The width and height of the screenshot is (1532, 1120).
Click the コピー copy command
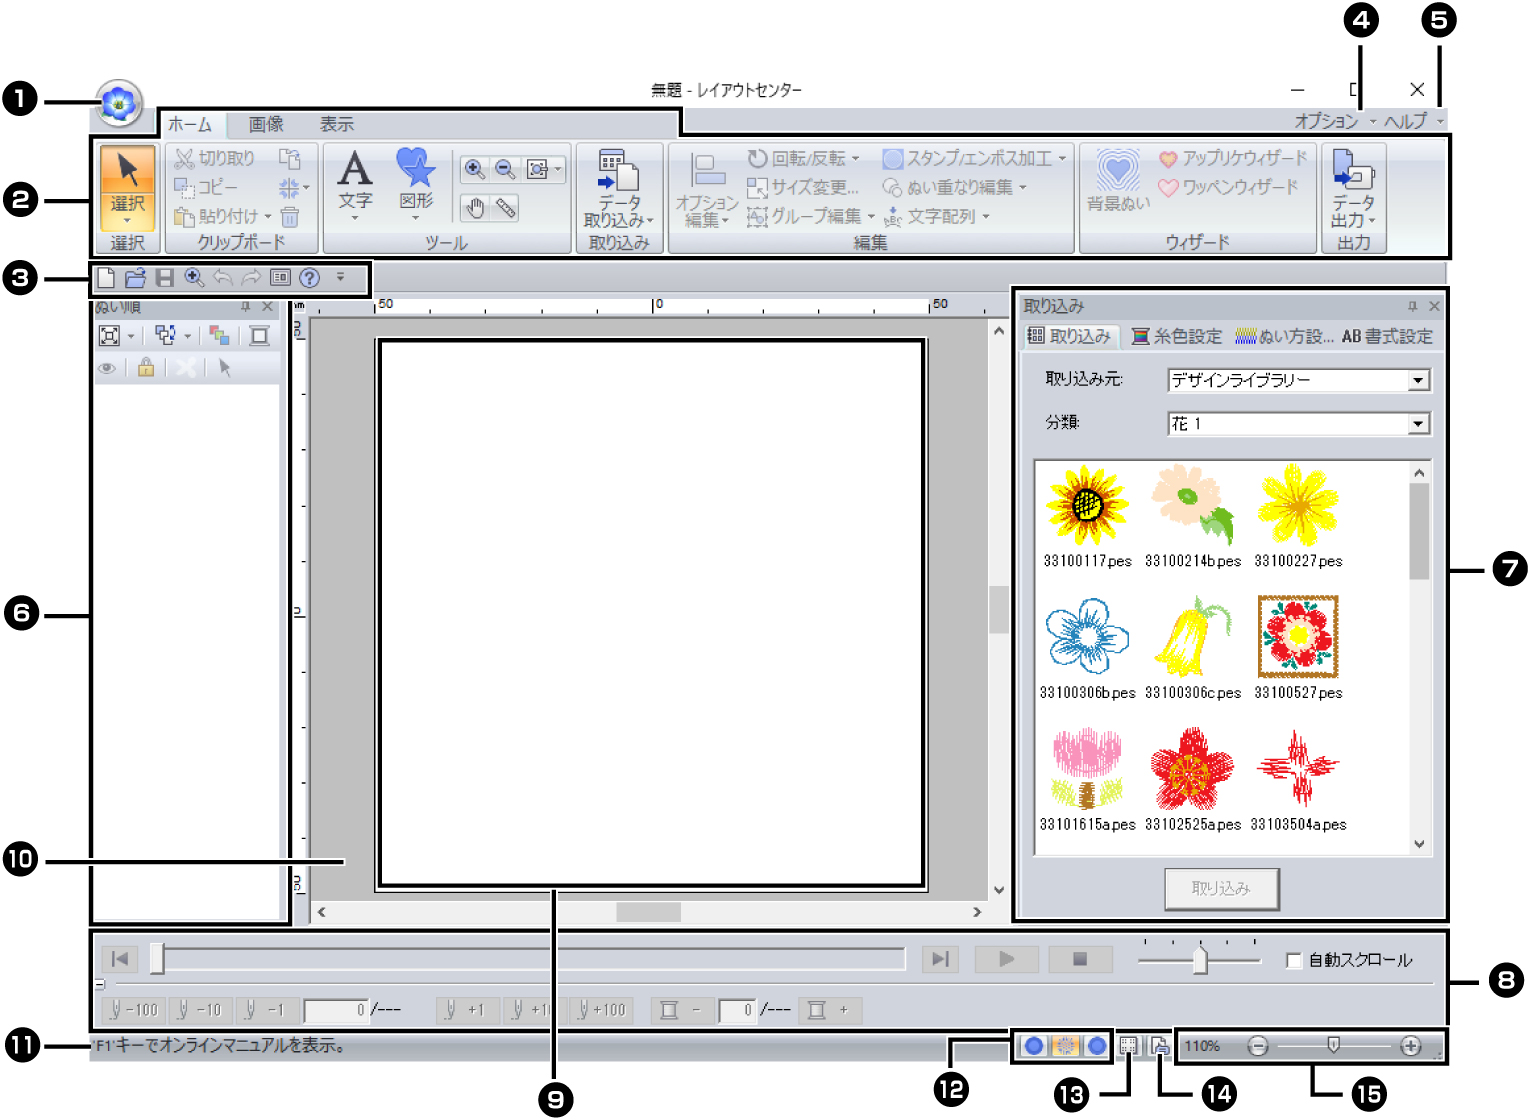(x=206, y=187)
